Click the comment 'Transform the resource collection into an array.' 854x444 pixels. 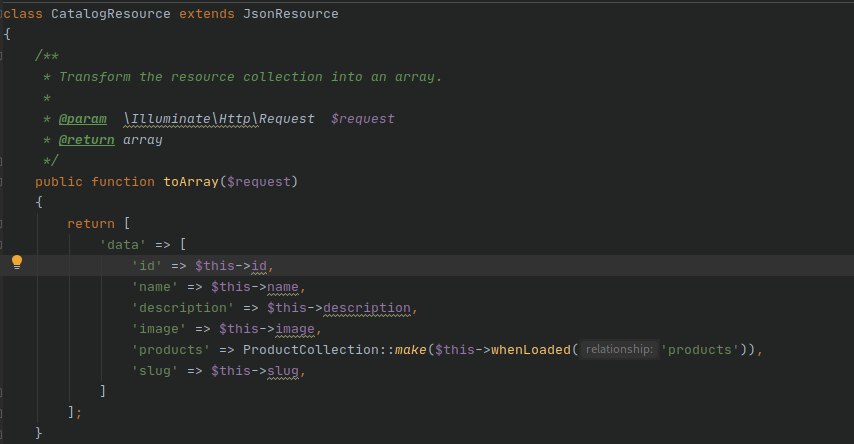(x=251, y=77)
